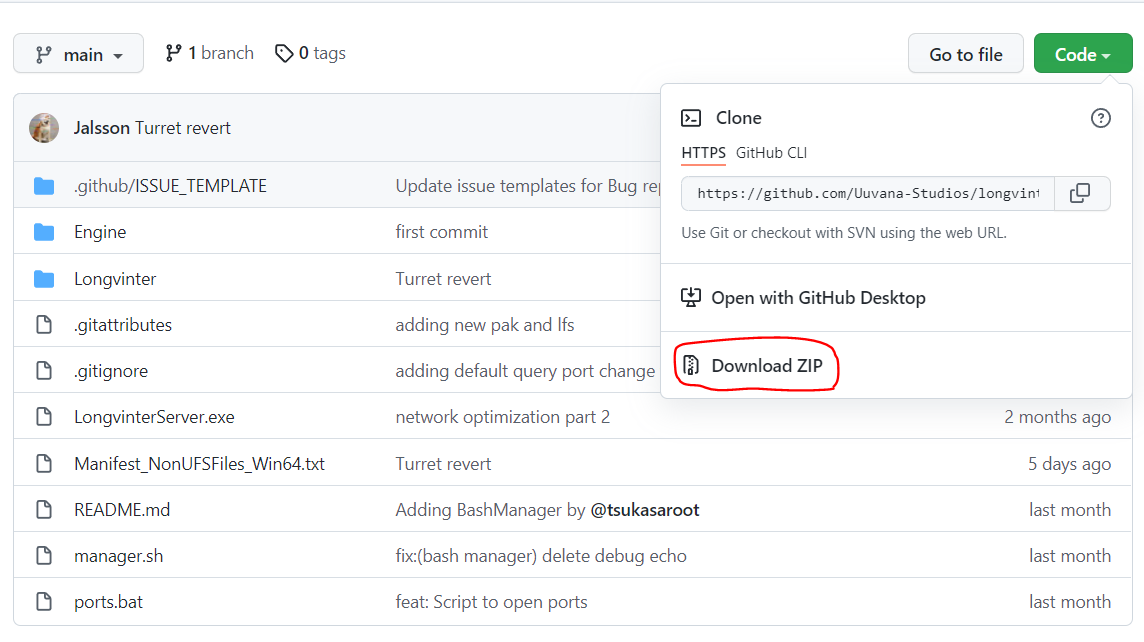Click the branch icon beside 1 branch
Viewport: 1144px width, 642px height.
click(173, 53)
